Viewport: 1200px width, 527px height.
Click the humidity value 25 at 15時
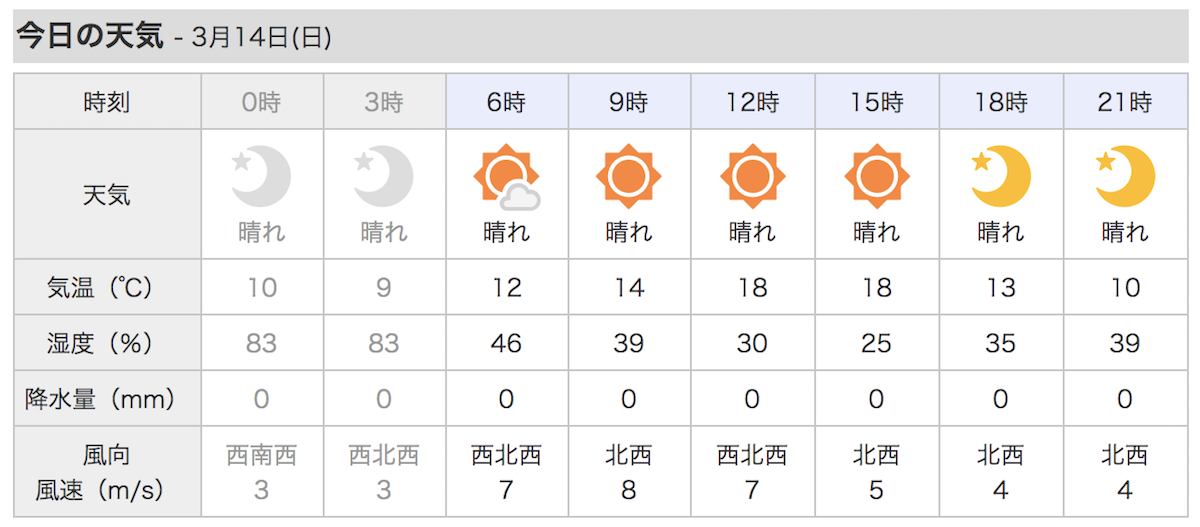click(876, 343)
